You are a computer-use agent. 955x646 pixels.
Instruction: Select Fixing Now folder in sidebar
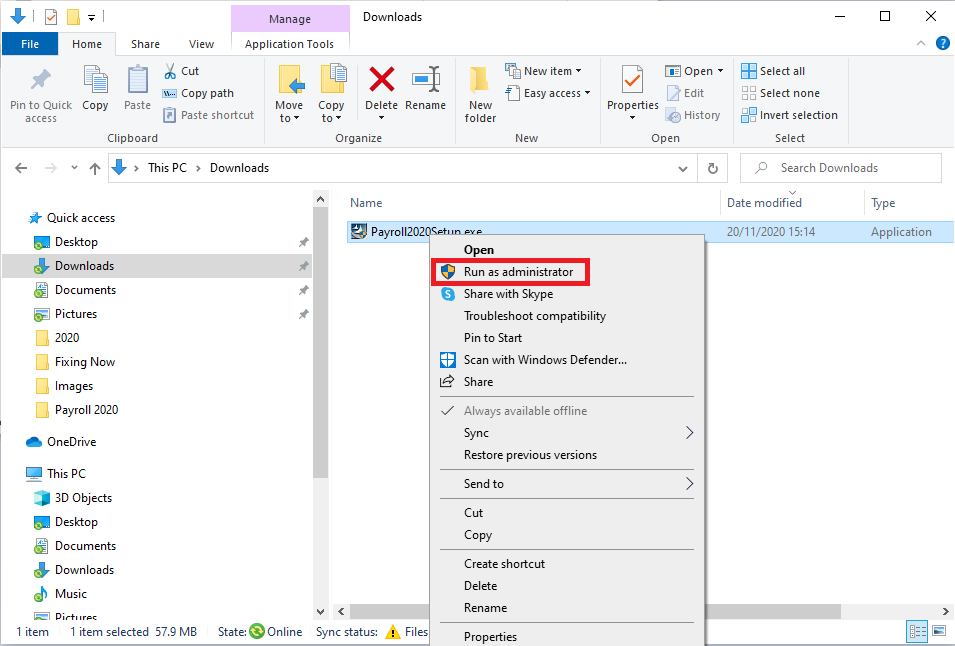pyautogui.click(x=85, y=362)
